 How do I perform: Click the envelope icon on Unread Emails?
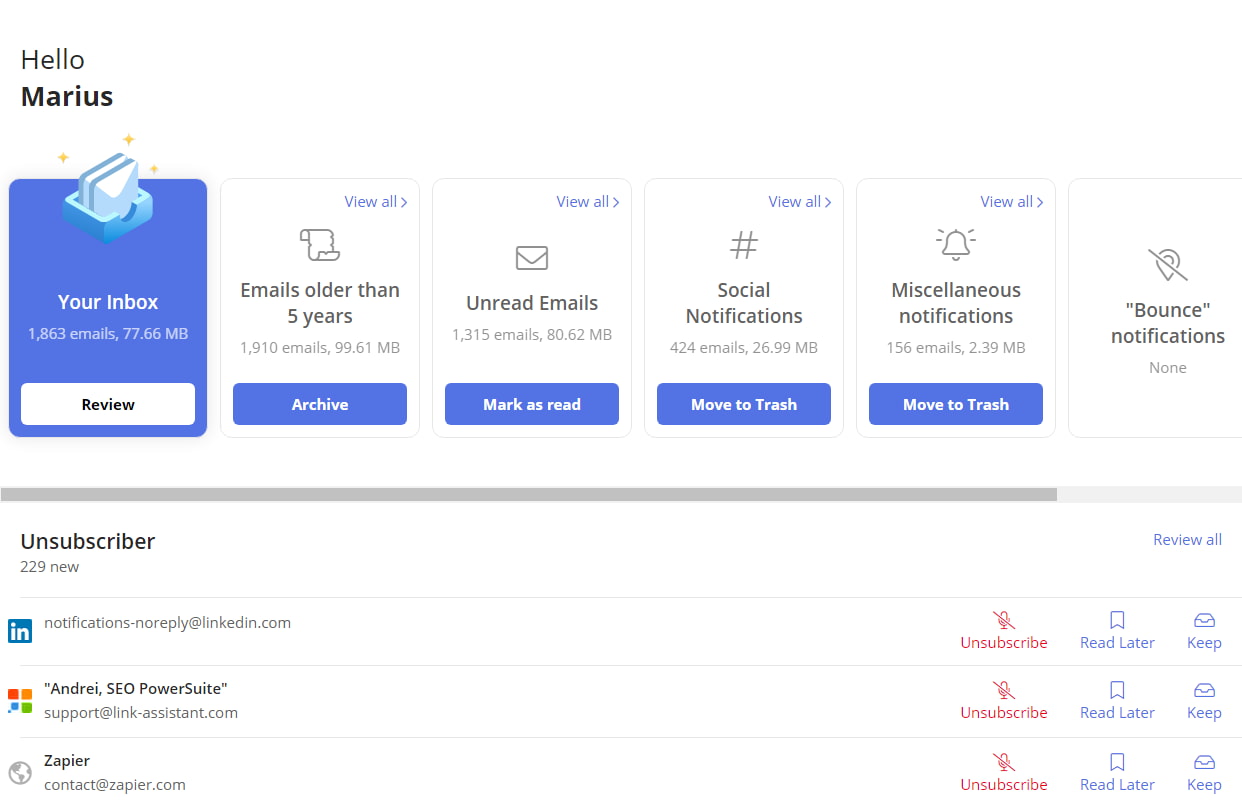532,258
